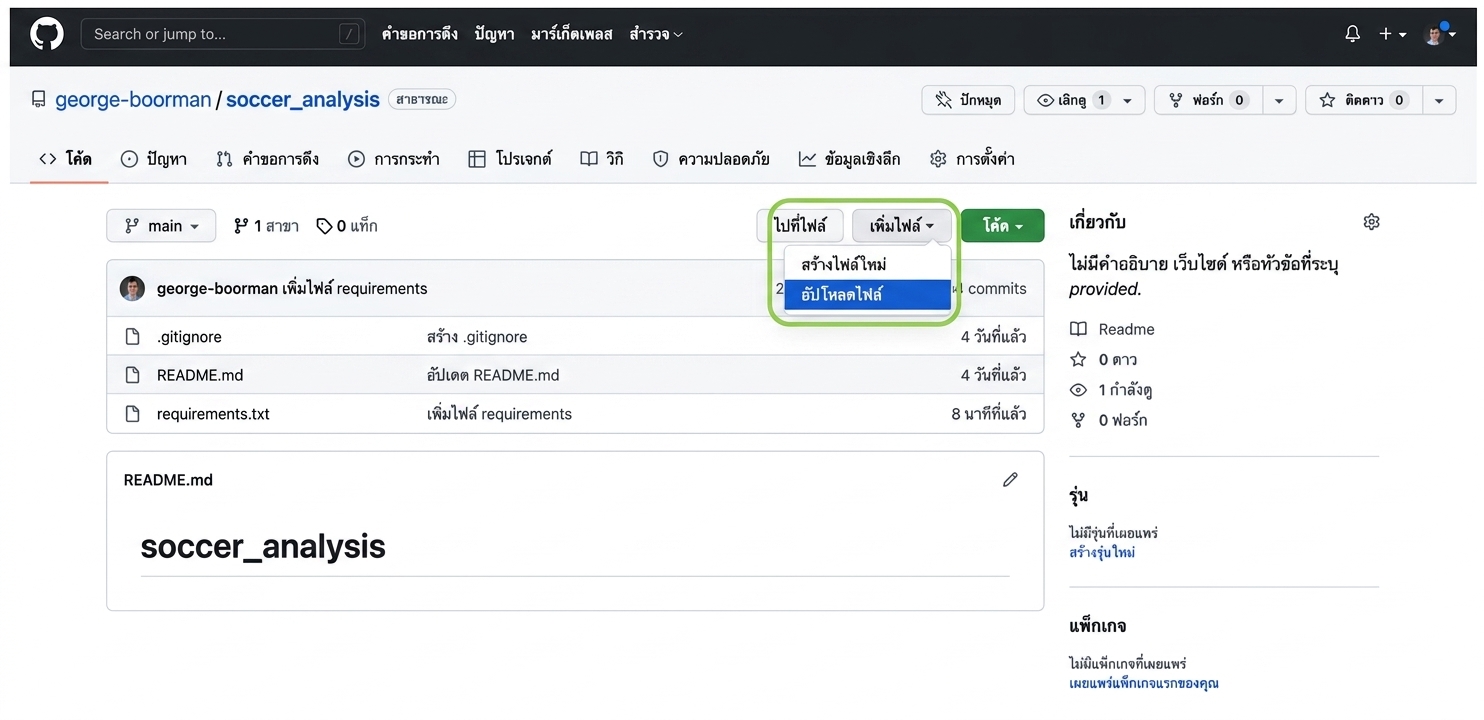Open the notifications bell

pos(1352,34)
